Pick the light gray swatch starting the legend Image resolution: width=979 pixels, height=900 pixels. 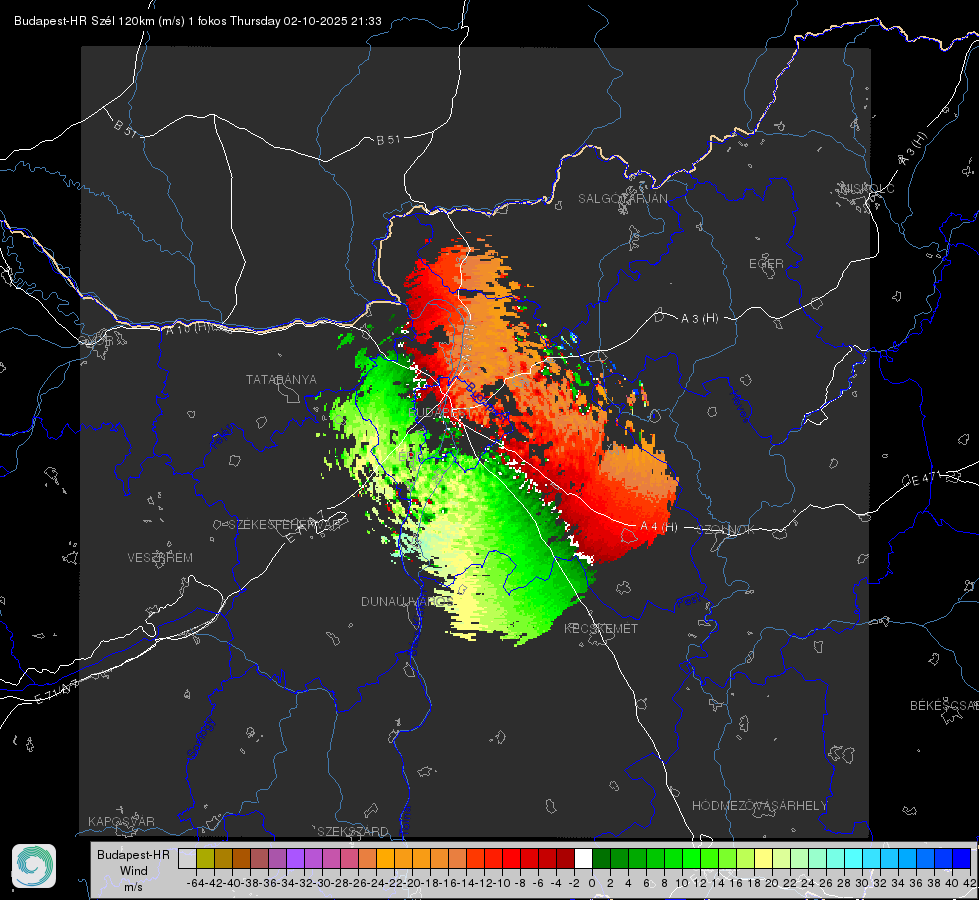(x=187, y=858)
